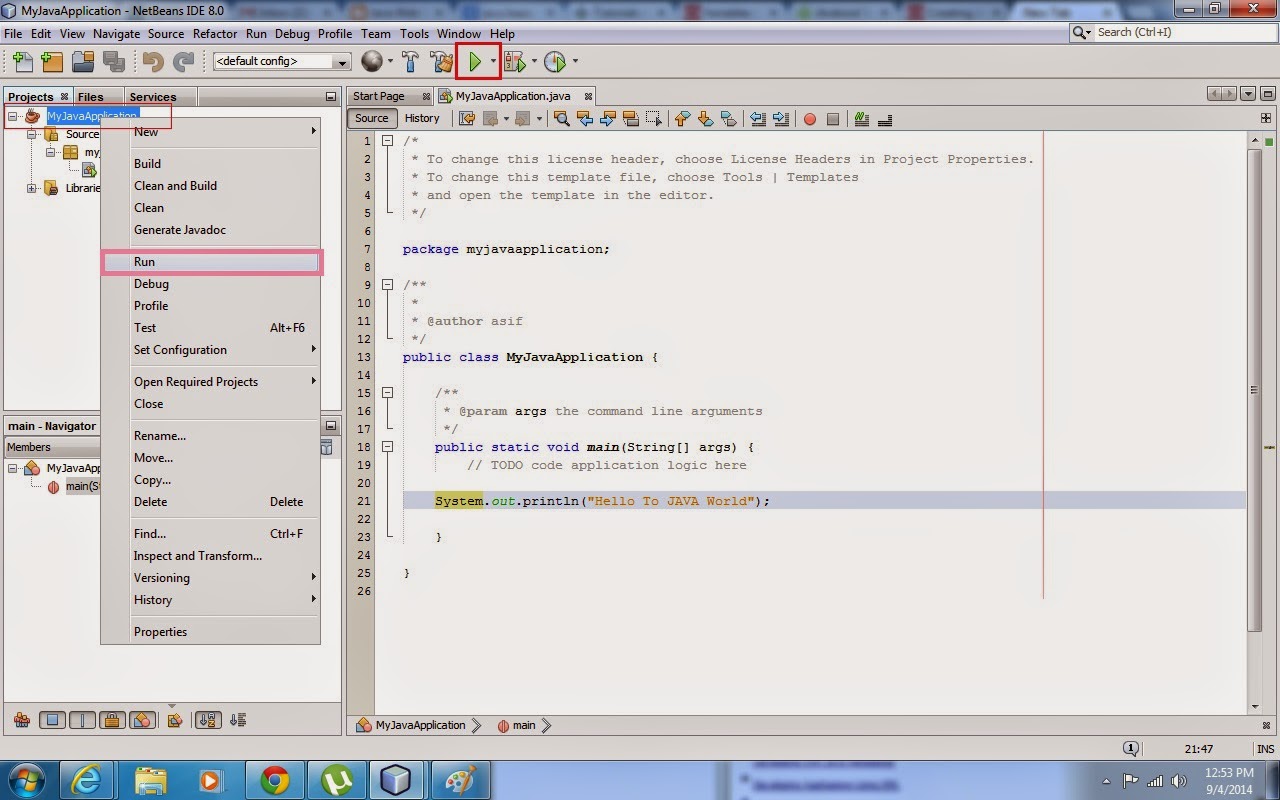
Task: Toggle Sort by Source in Navigator
Action: 238,720
